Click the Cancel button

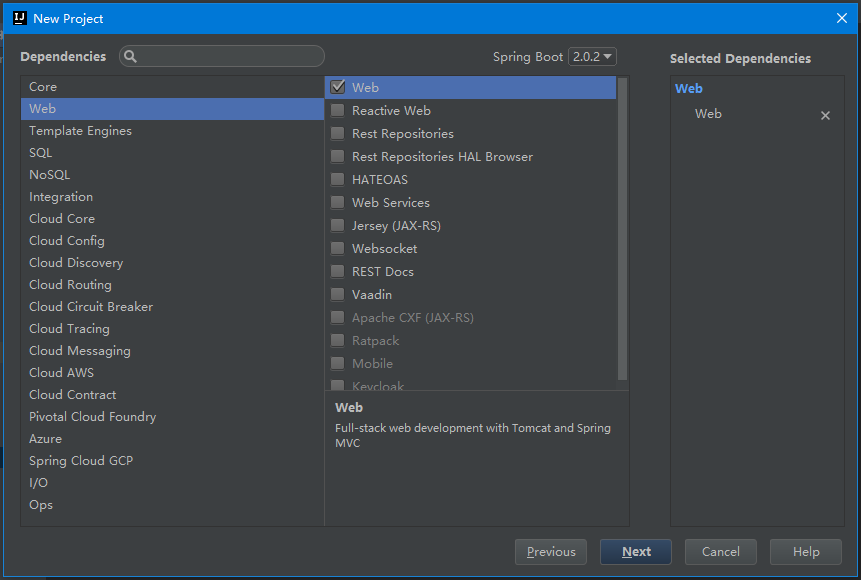coord(720,551)
